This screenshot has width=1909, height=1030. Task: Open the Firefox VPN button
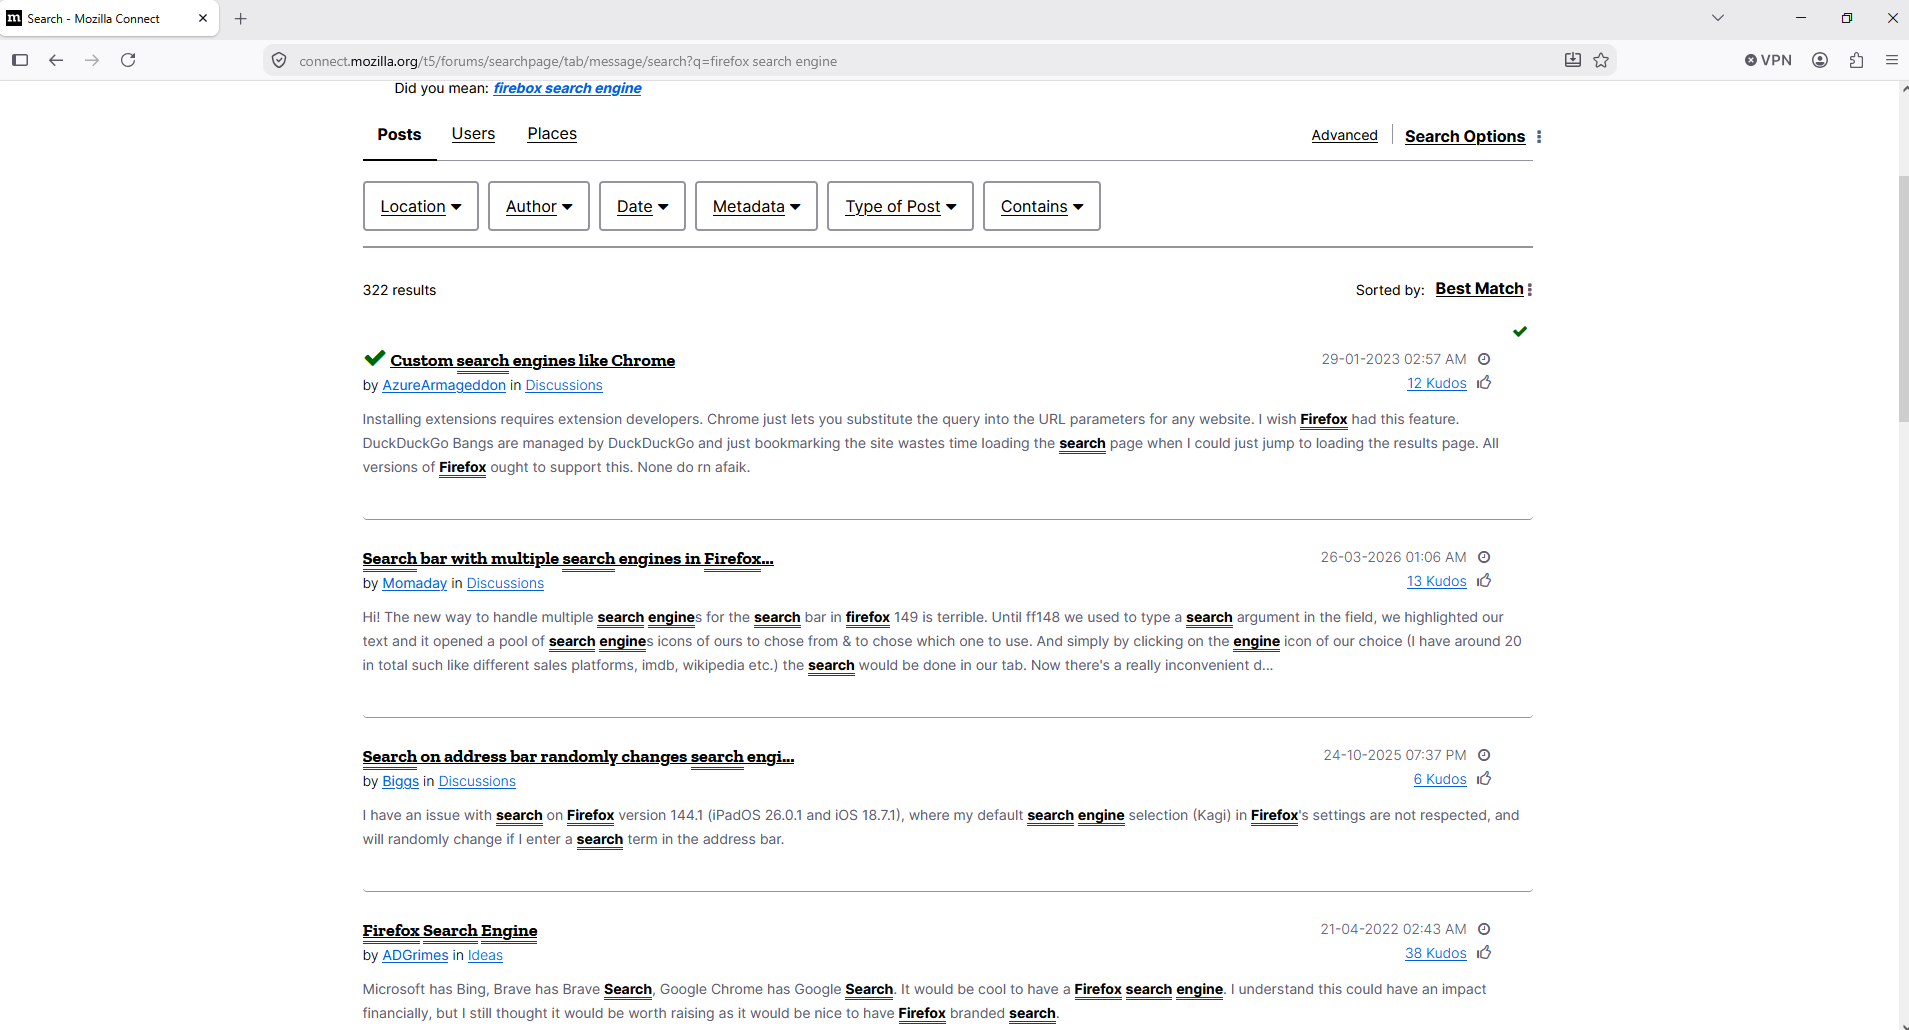point(1768,60)
